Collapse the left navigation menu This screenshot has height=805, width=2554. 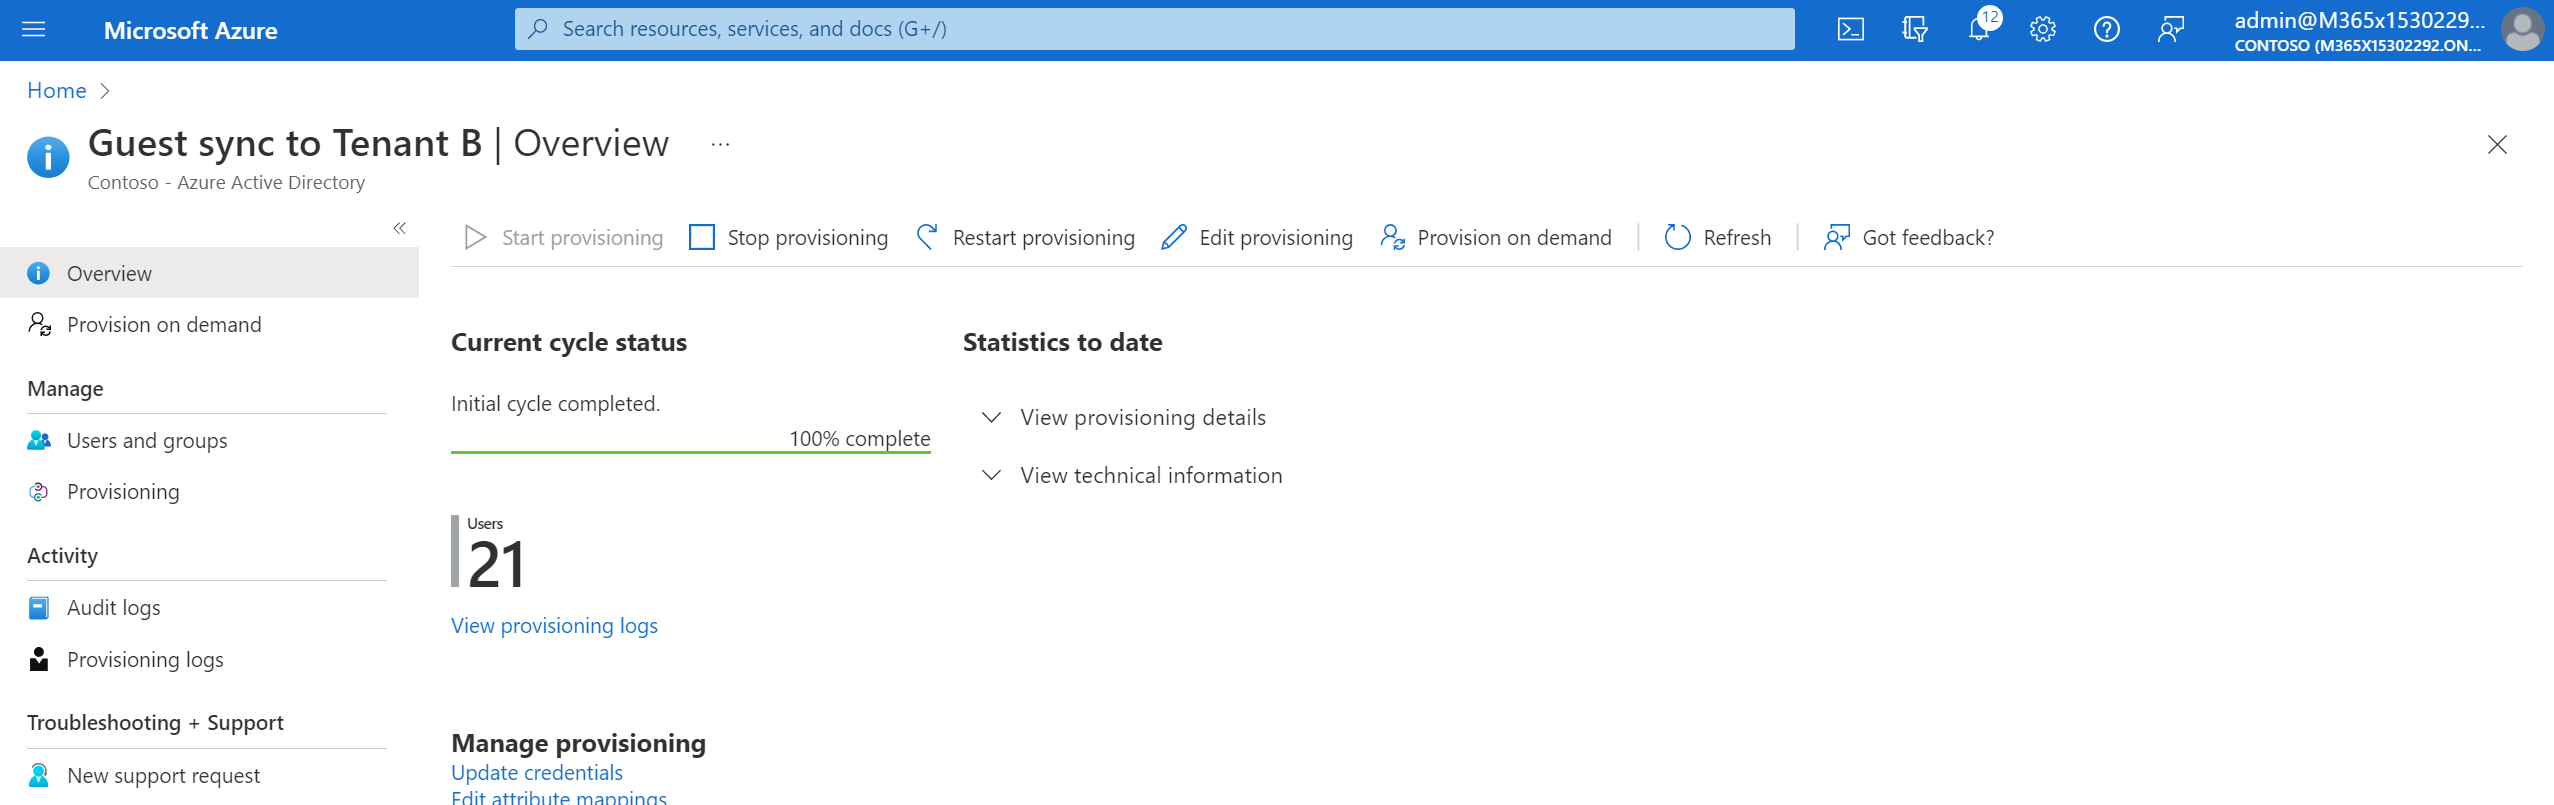point(399,228)
